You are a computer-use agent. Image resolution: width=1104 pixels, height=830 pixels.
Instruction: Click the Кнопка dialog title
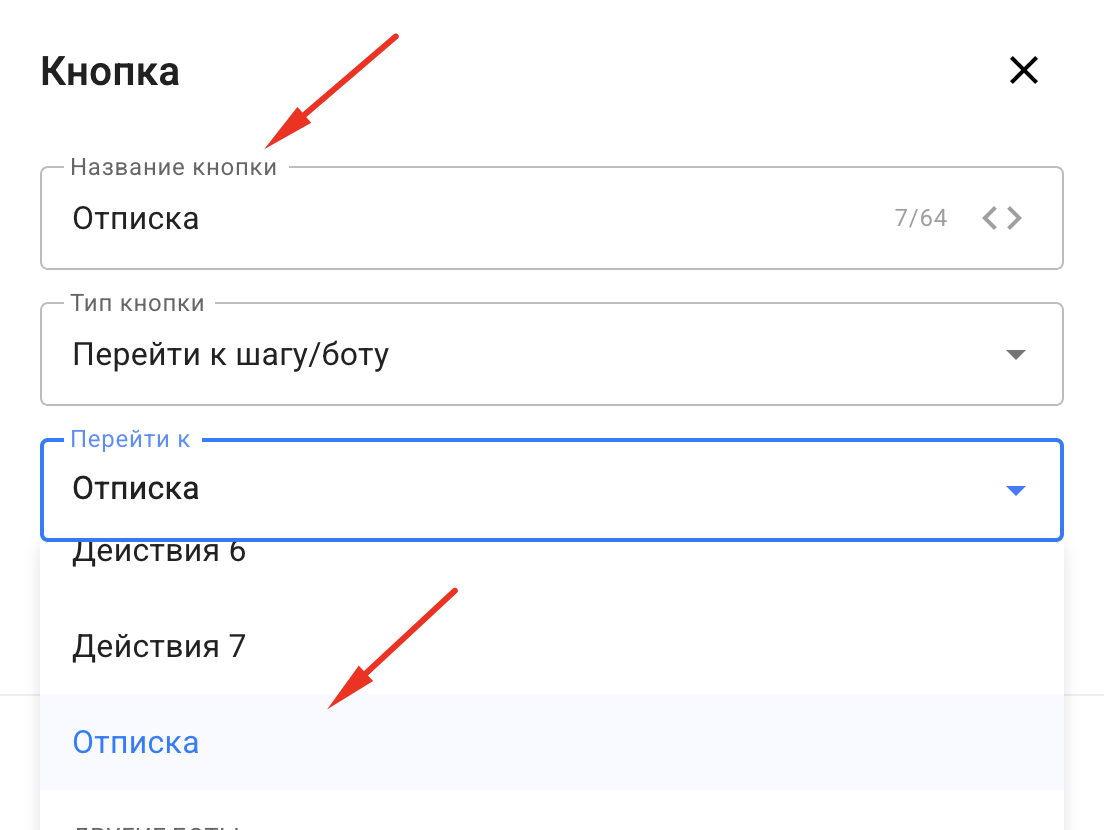[110, 72]
